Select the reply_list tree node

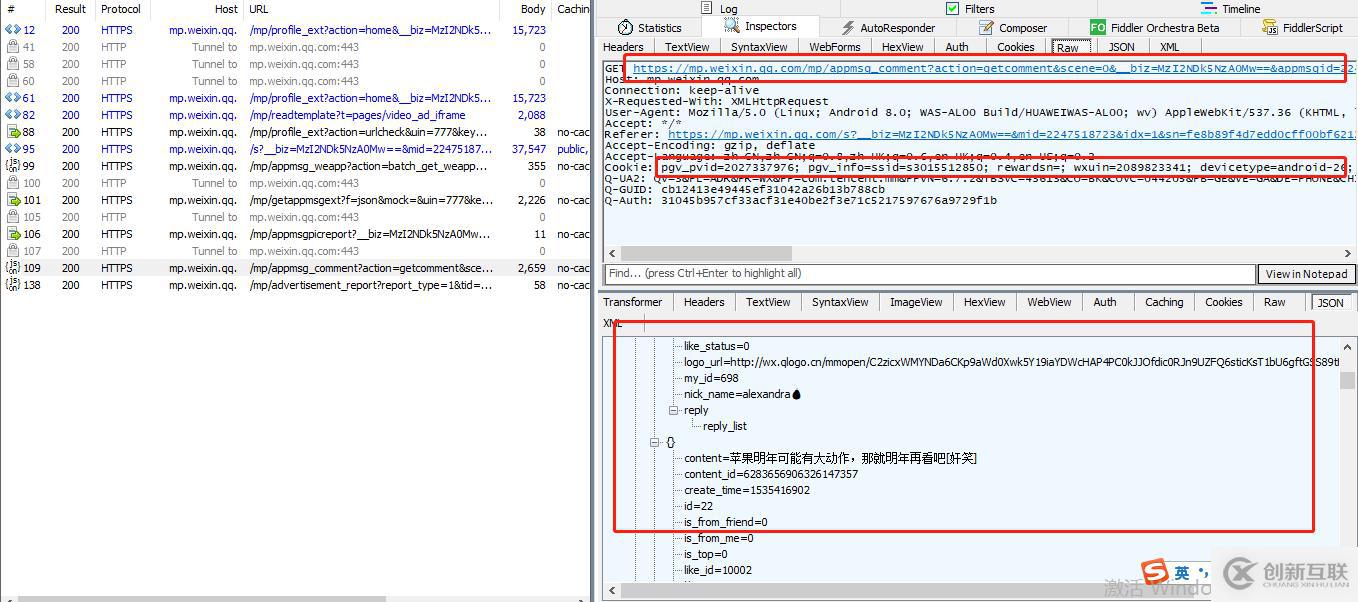click(725, 426)
